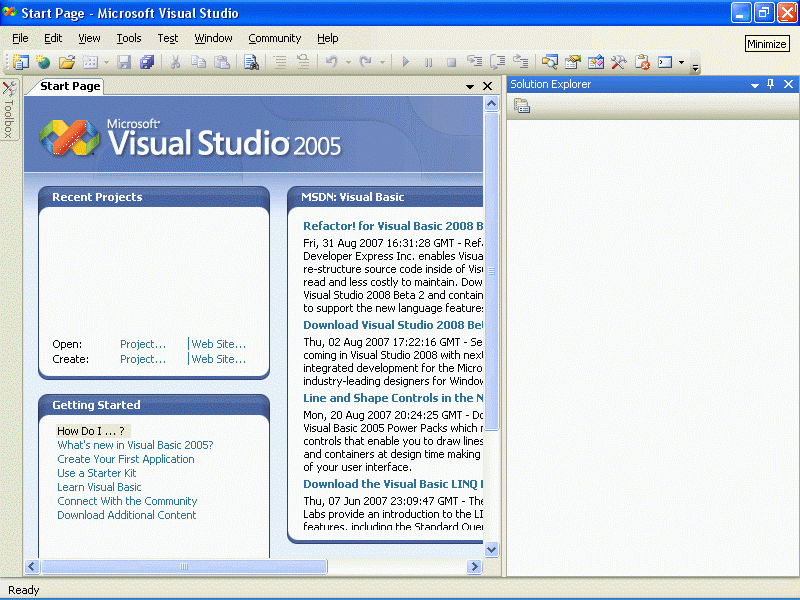Open the Test menu

pos(167,38)
